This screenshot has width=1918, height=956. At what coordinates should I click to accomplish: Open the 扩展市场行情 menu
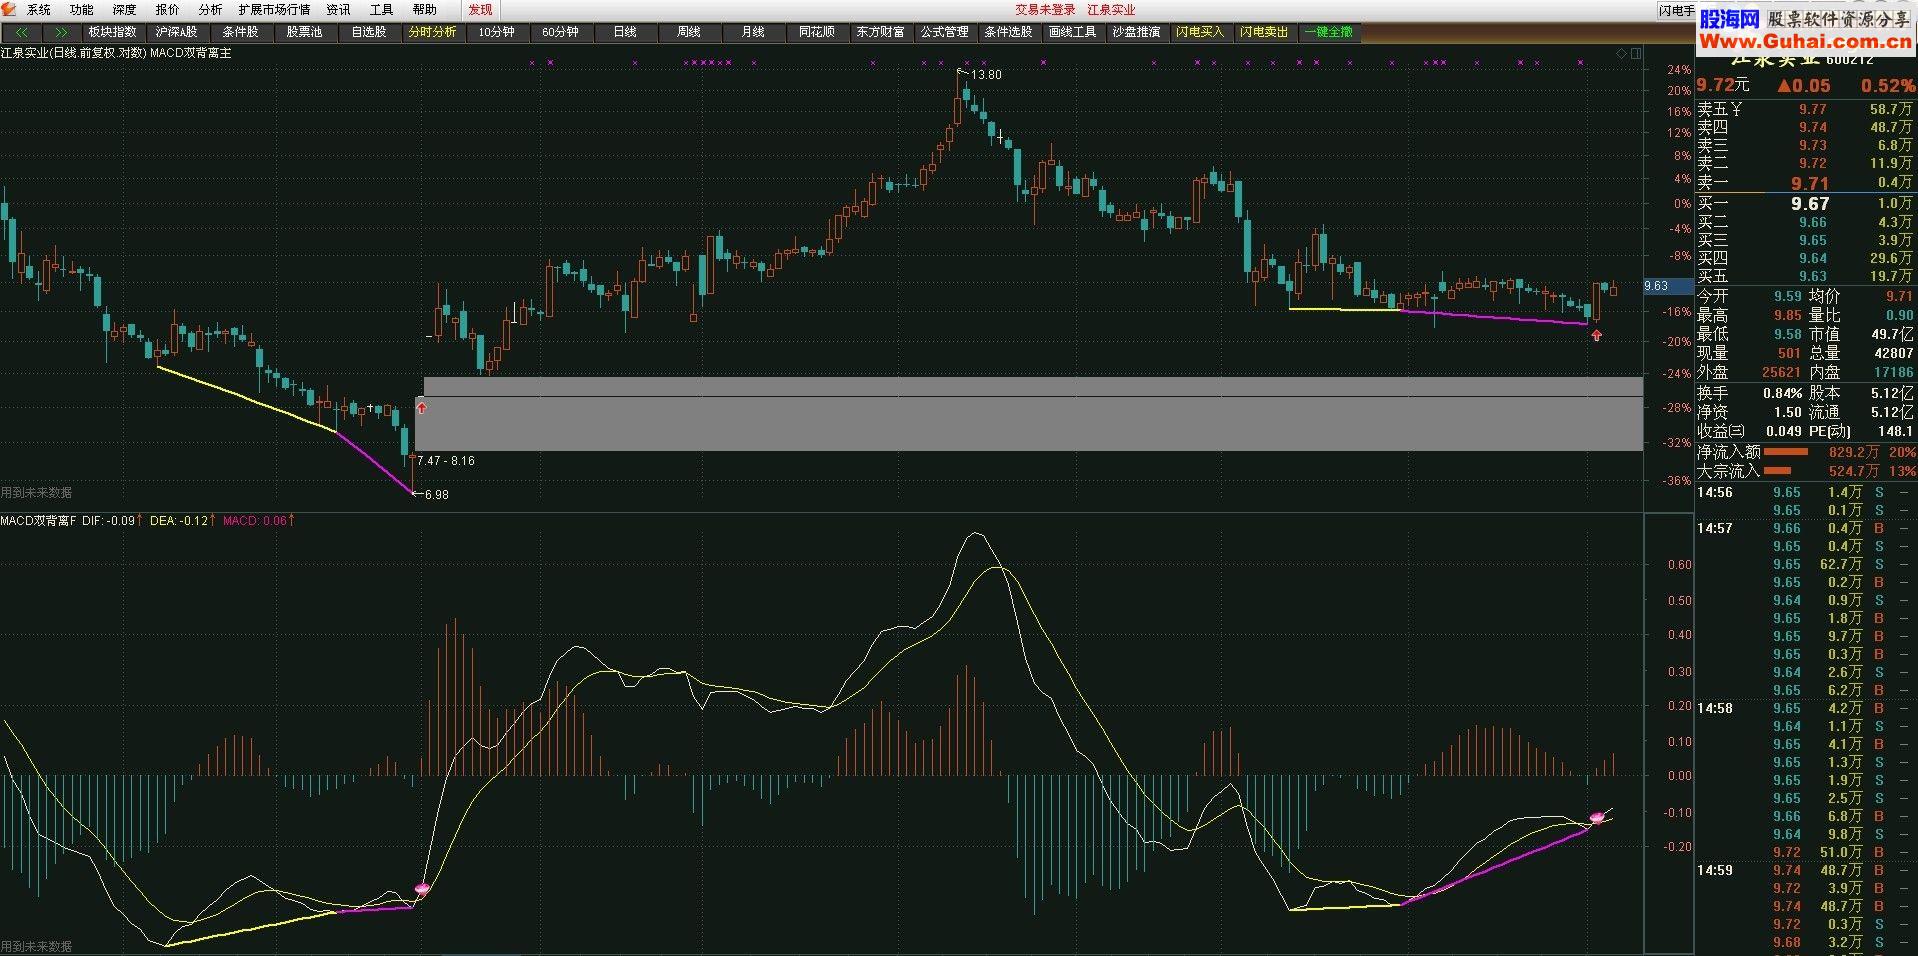coord(274,10)
